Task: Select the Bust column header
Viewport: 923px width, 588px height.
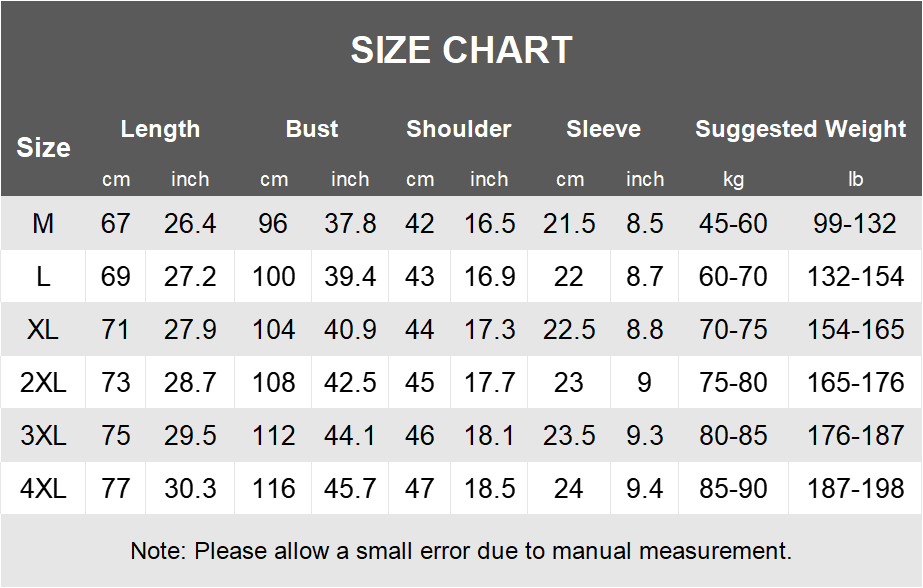Action: pos(312,129)
